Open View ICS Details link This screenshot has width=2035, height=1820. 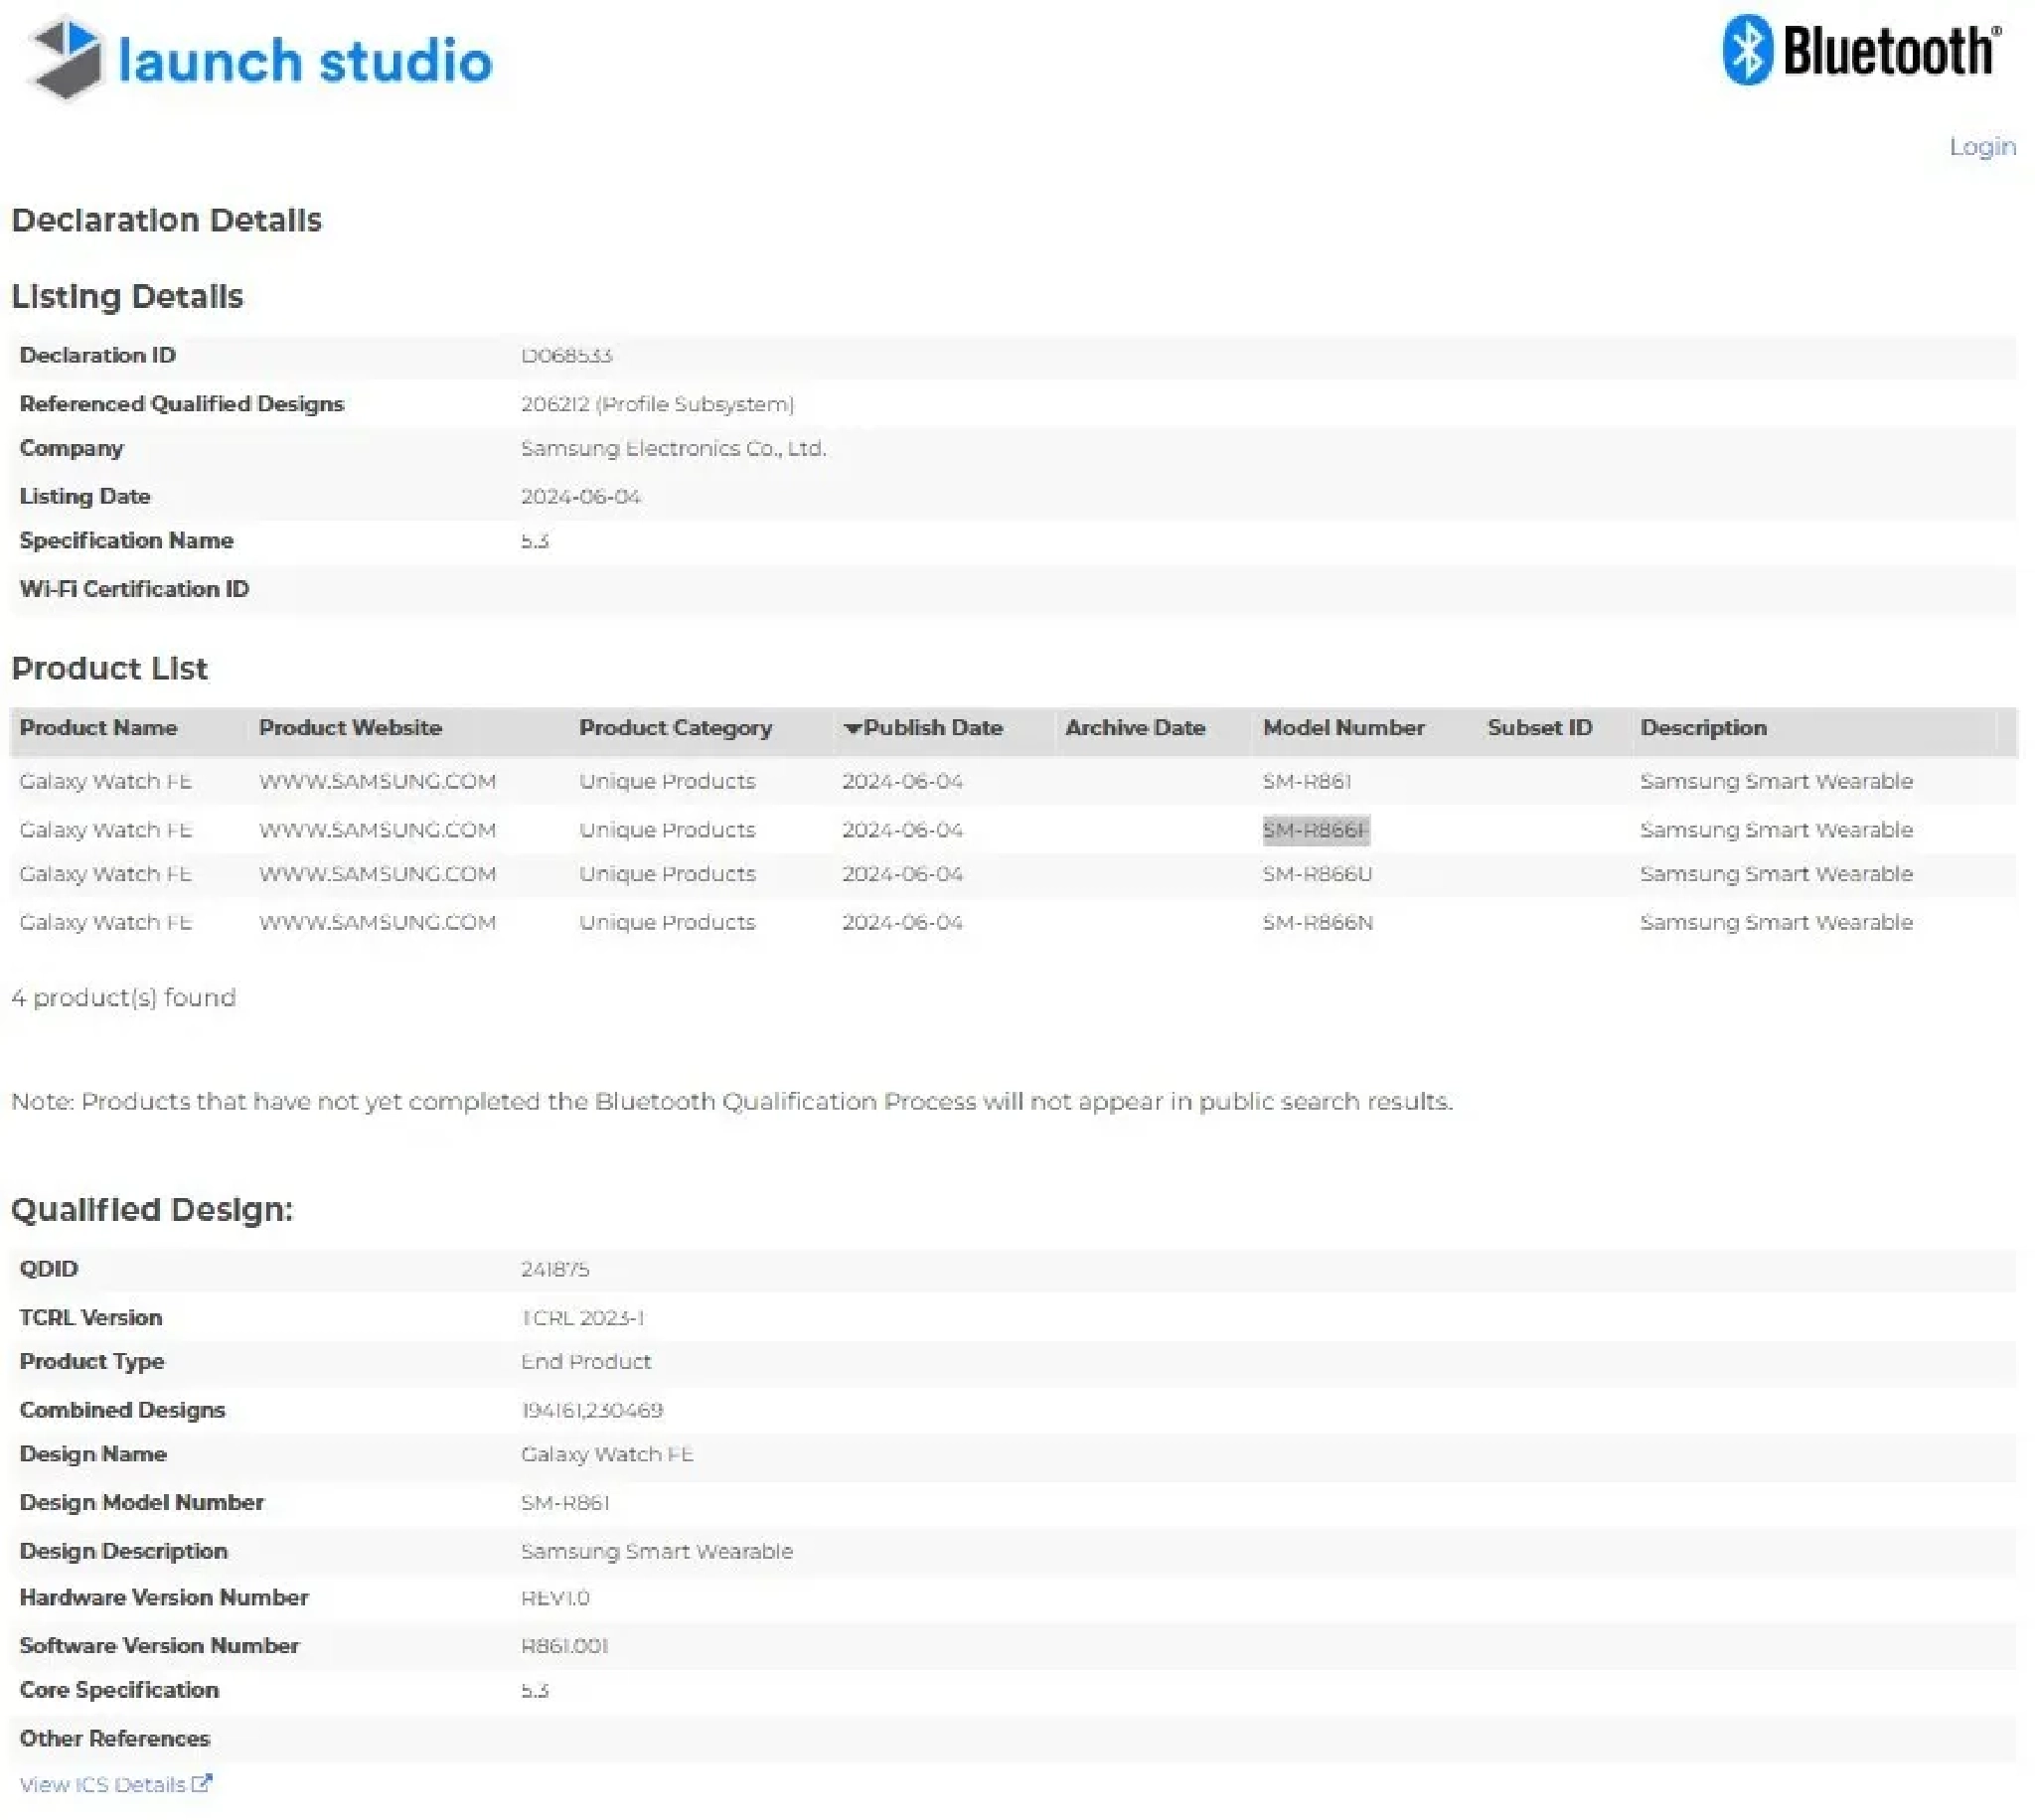point(103,1784)
